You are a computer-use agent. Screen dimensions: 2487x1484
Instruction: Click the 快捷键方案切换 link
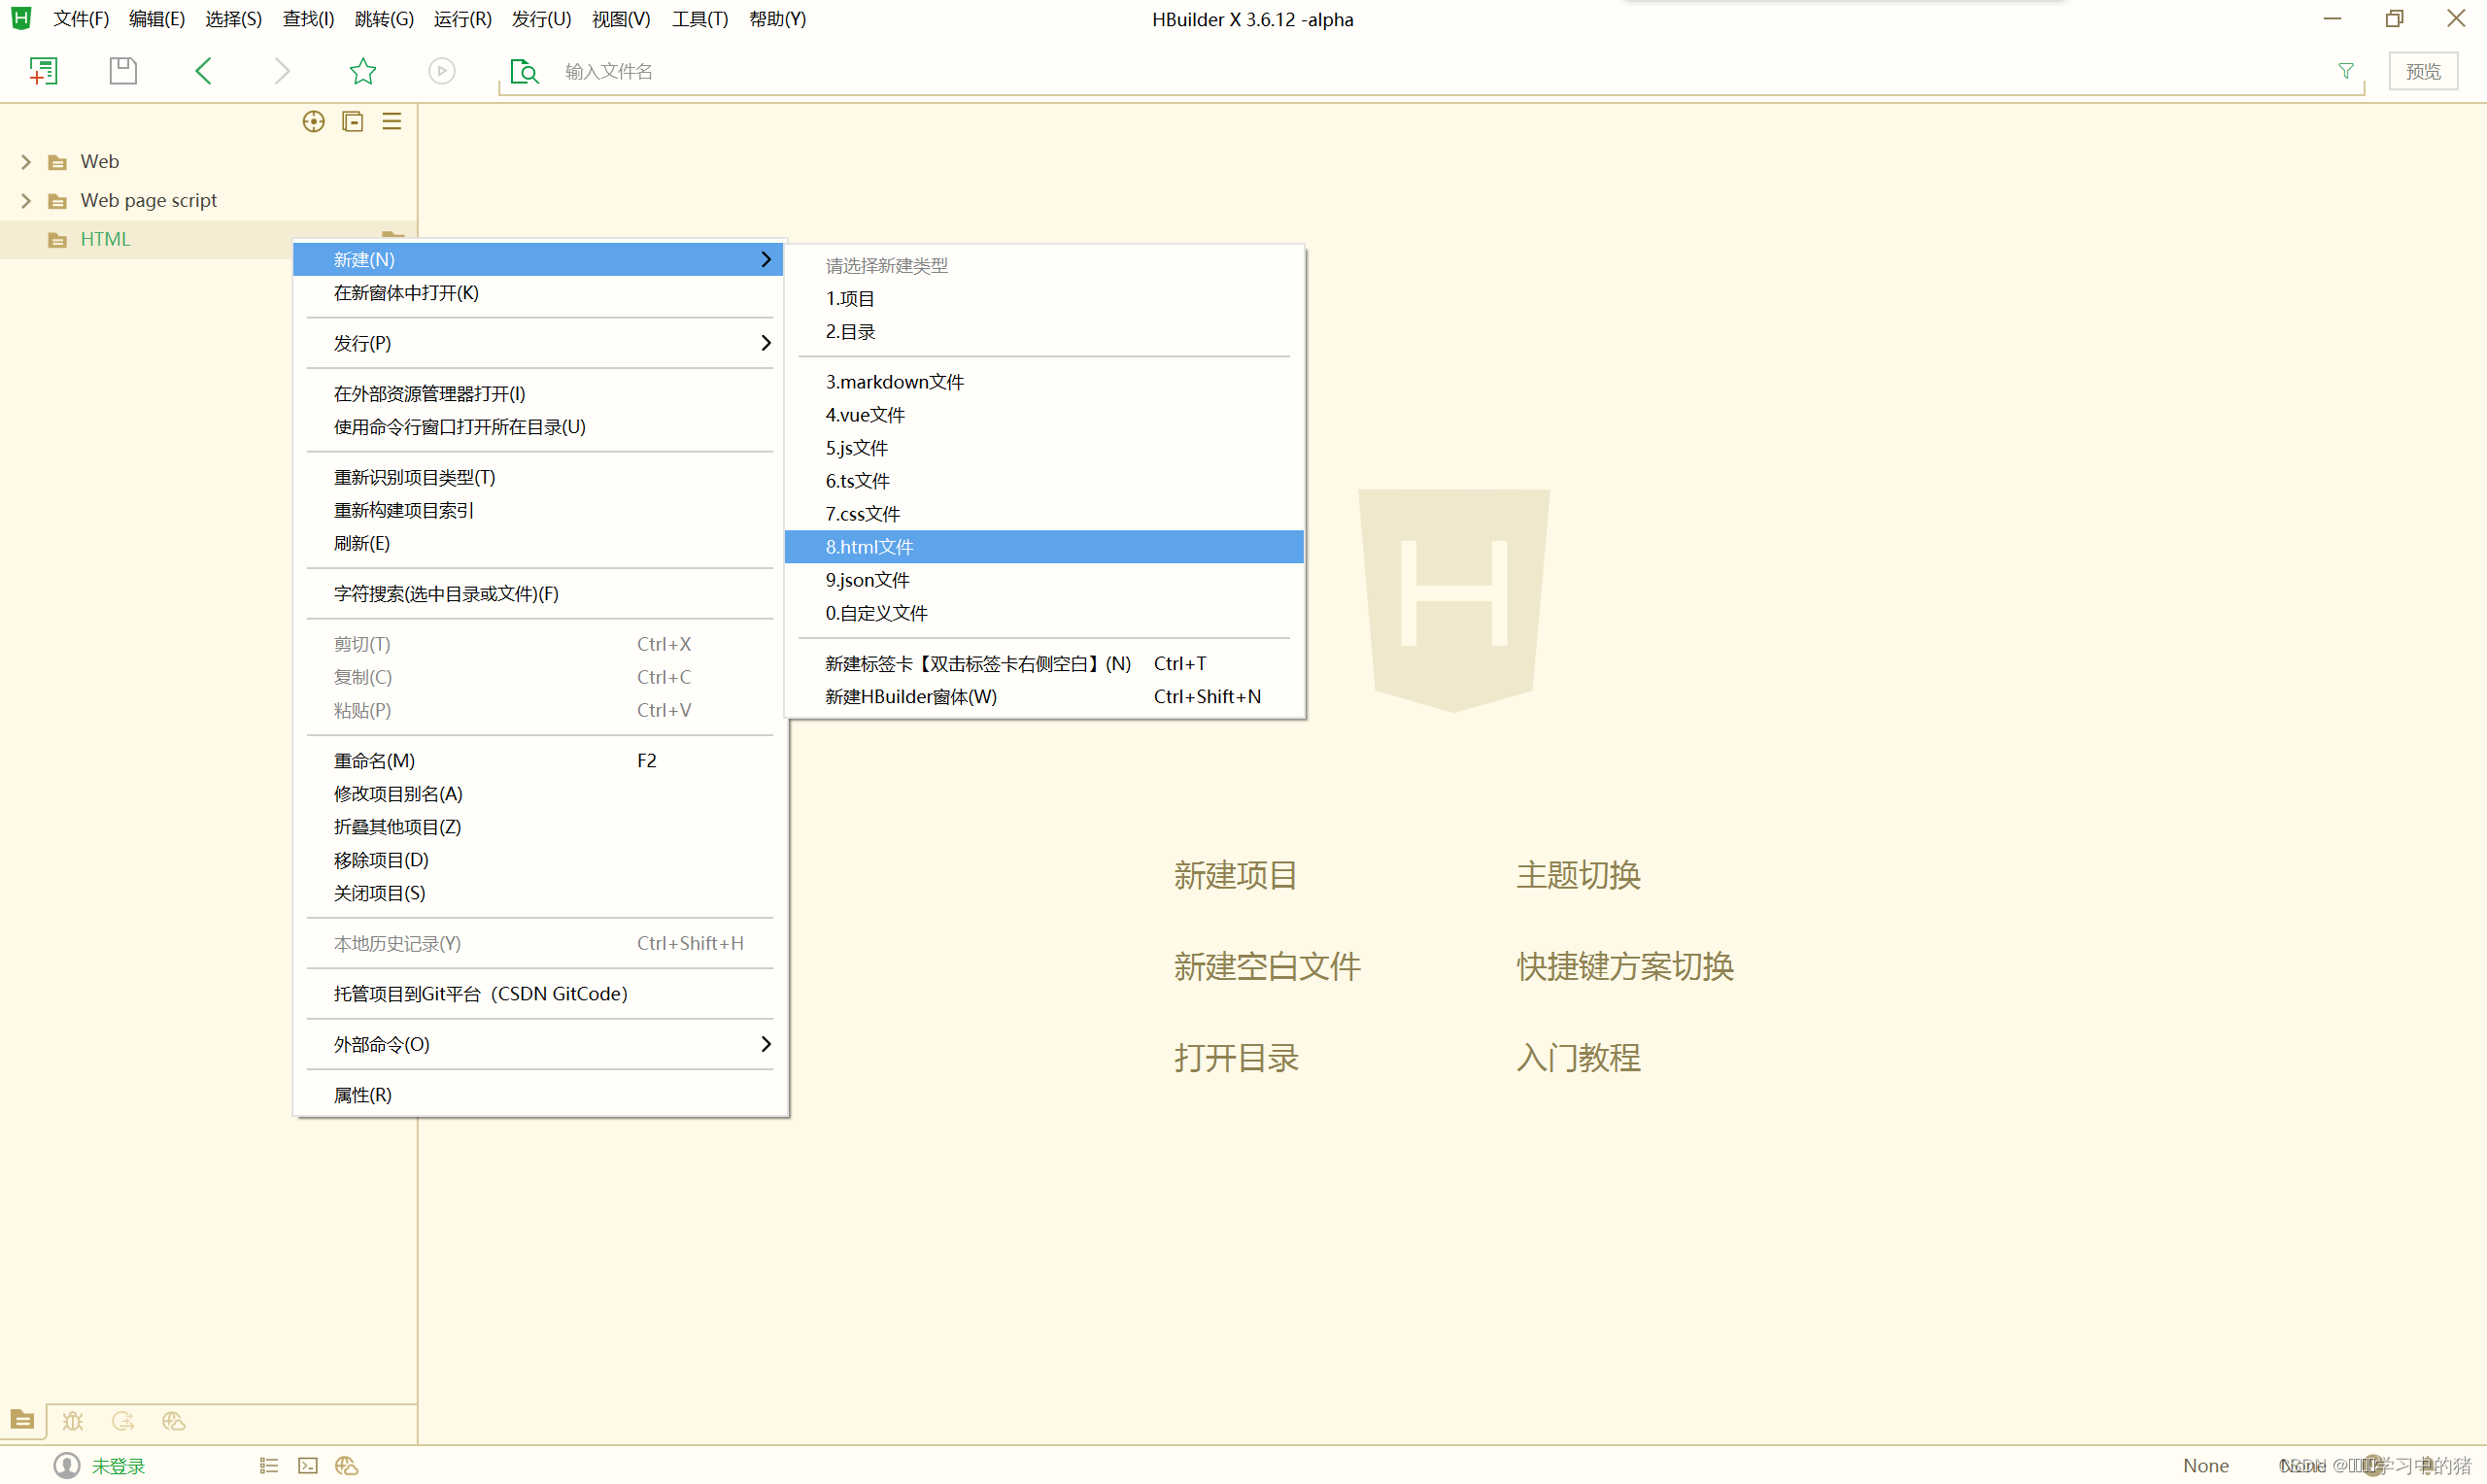tap(1624, 966)
